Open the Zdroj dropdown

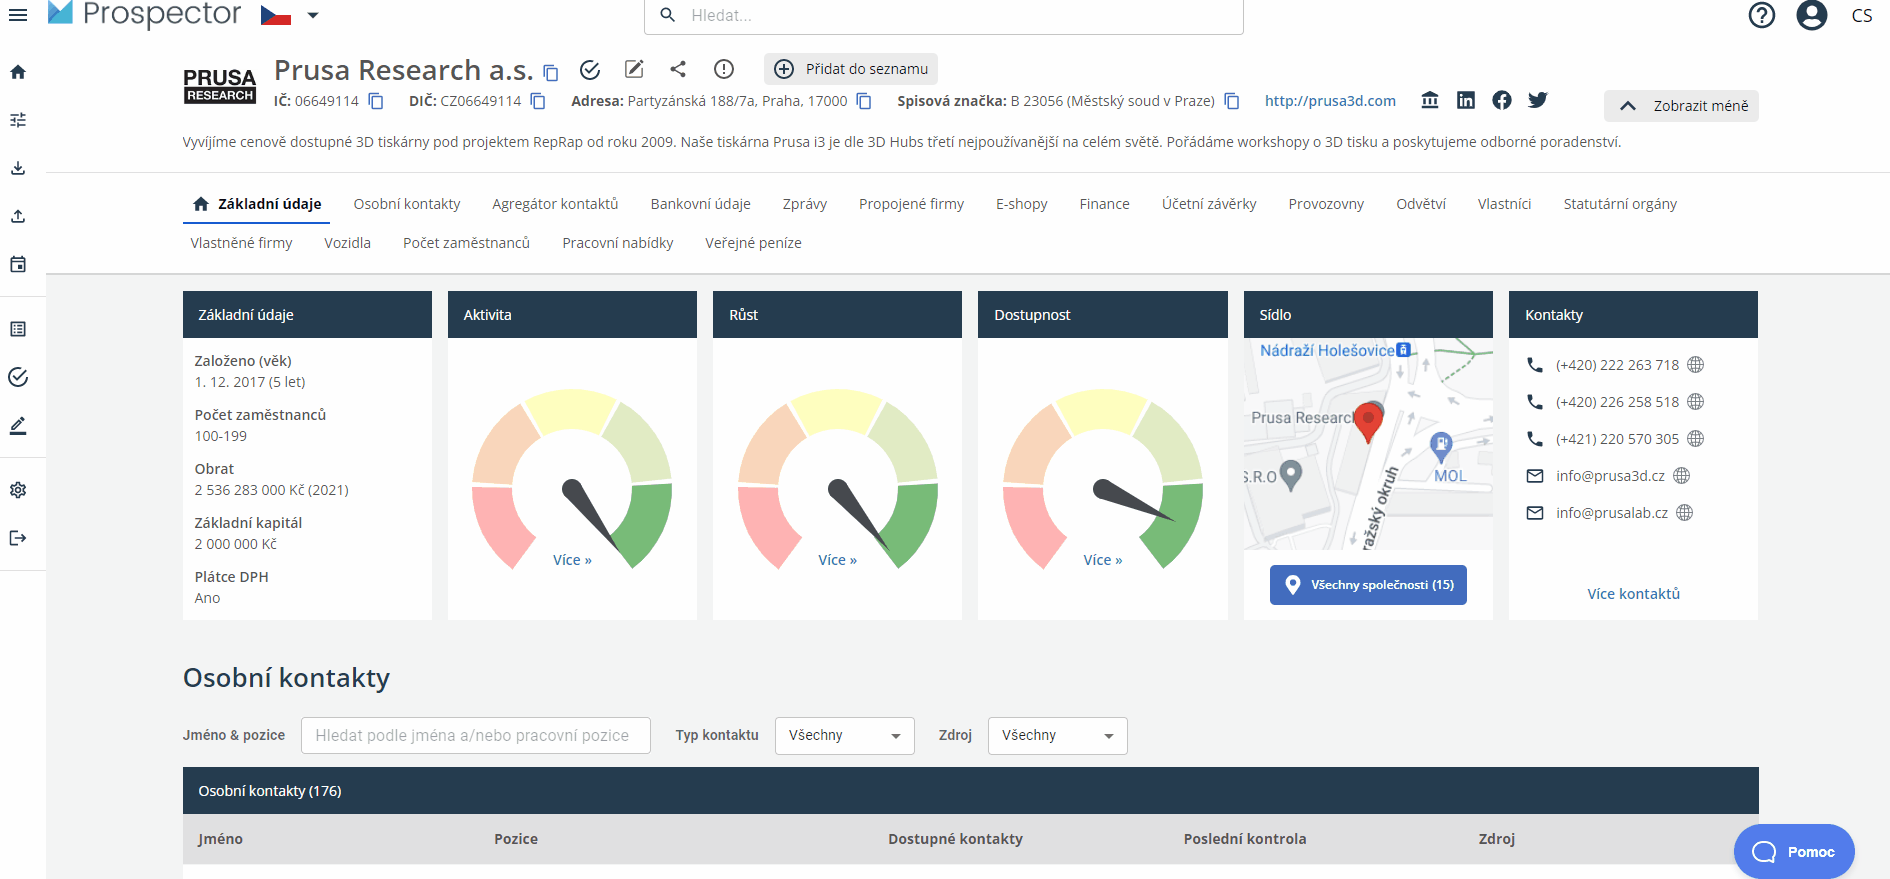[x=1058, y=736]
